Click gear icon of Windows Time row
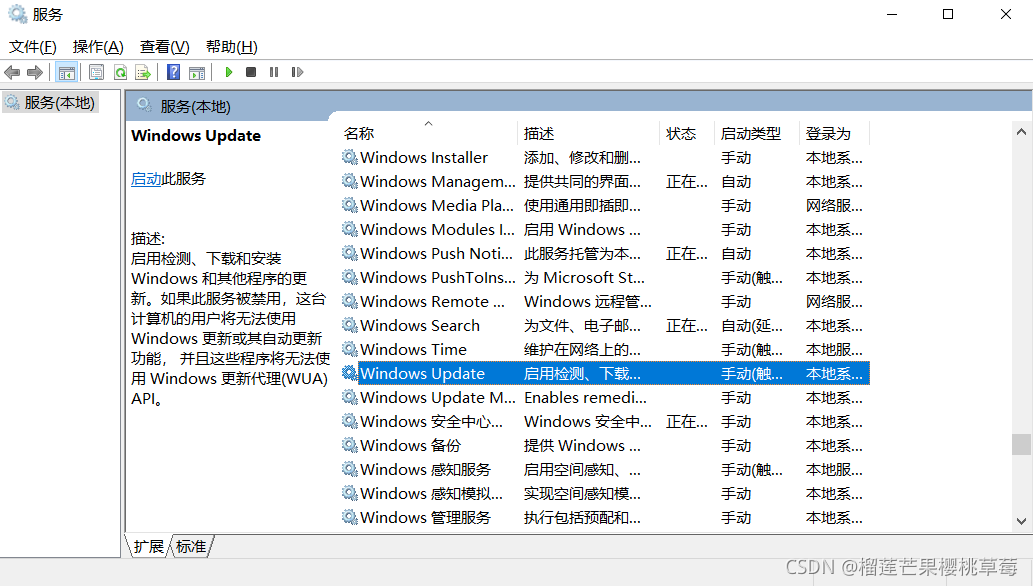Viewport: 1033px width, 586px height. point(350,349)
